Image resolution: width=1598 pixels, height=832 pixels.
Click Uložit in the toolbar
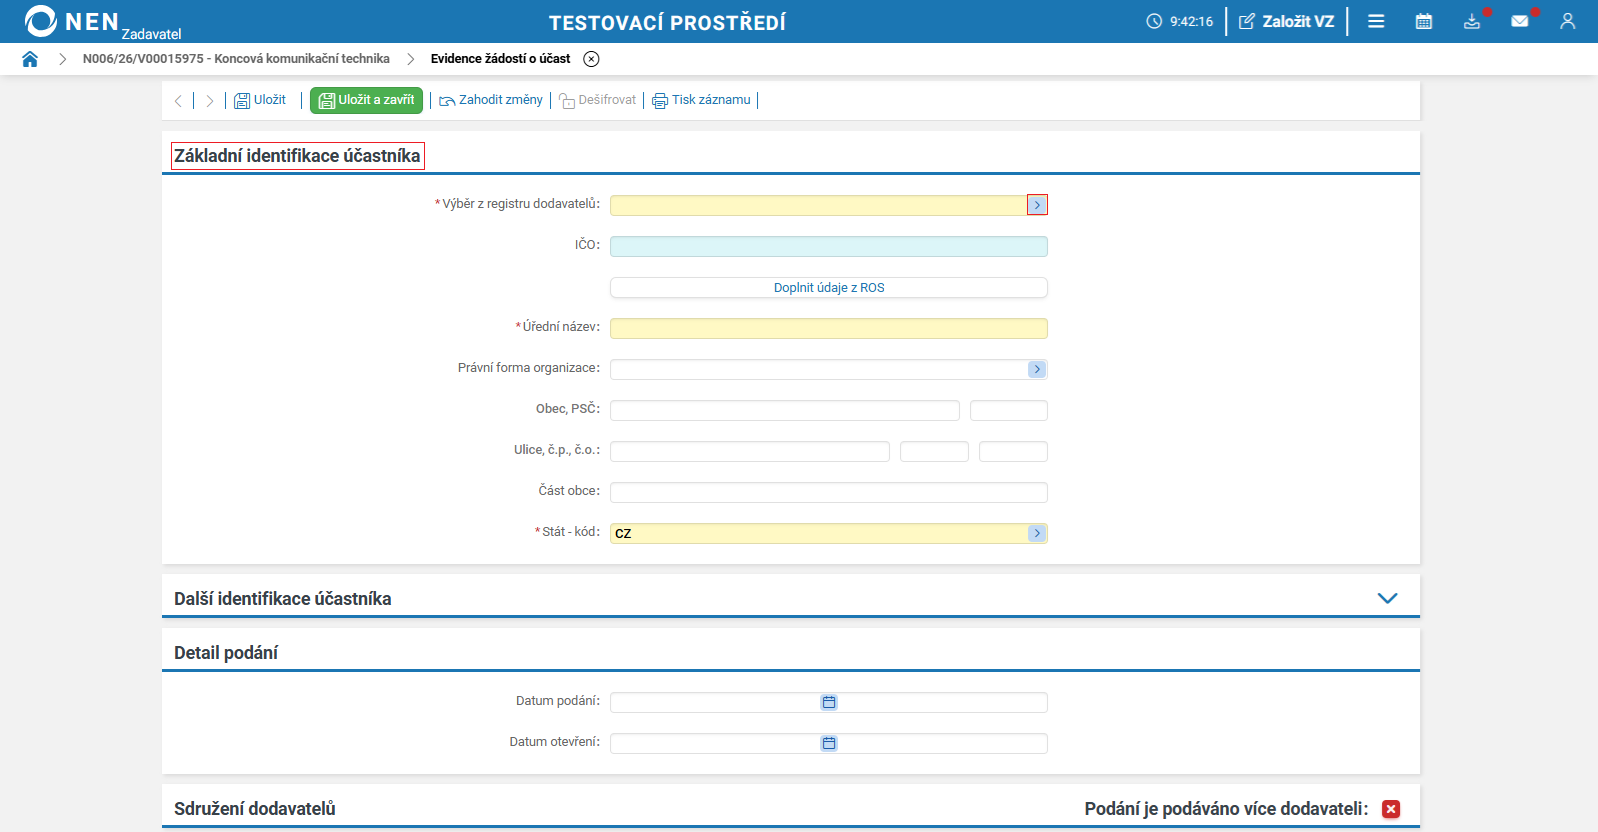point(260,100)
